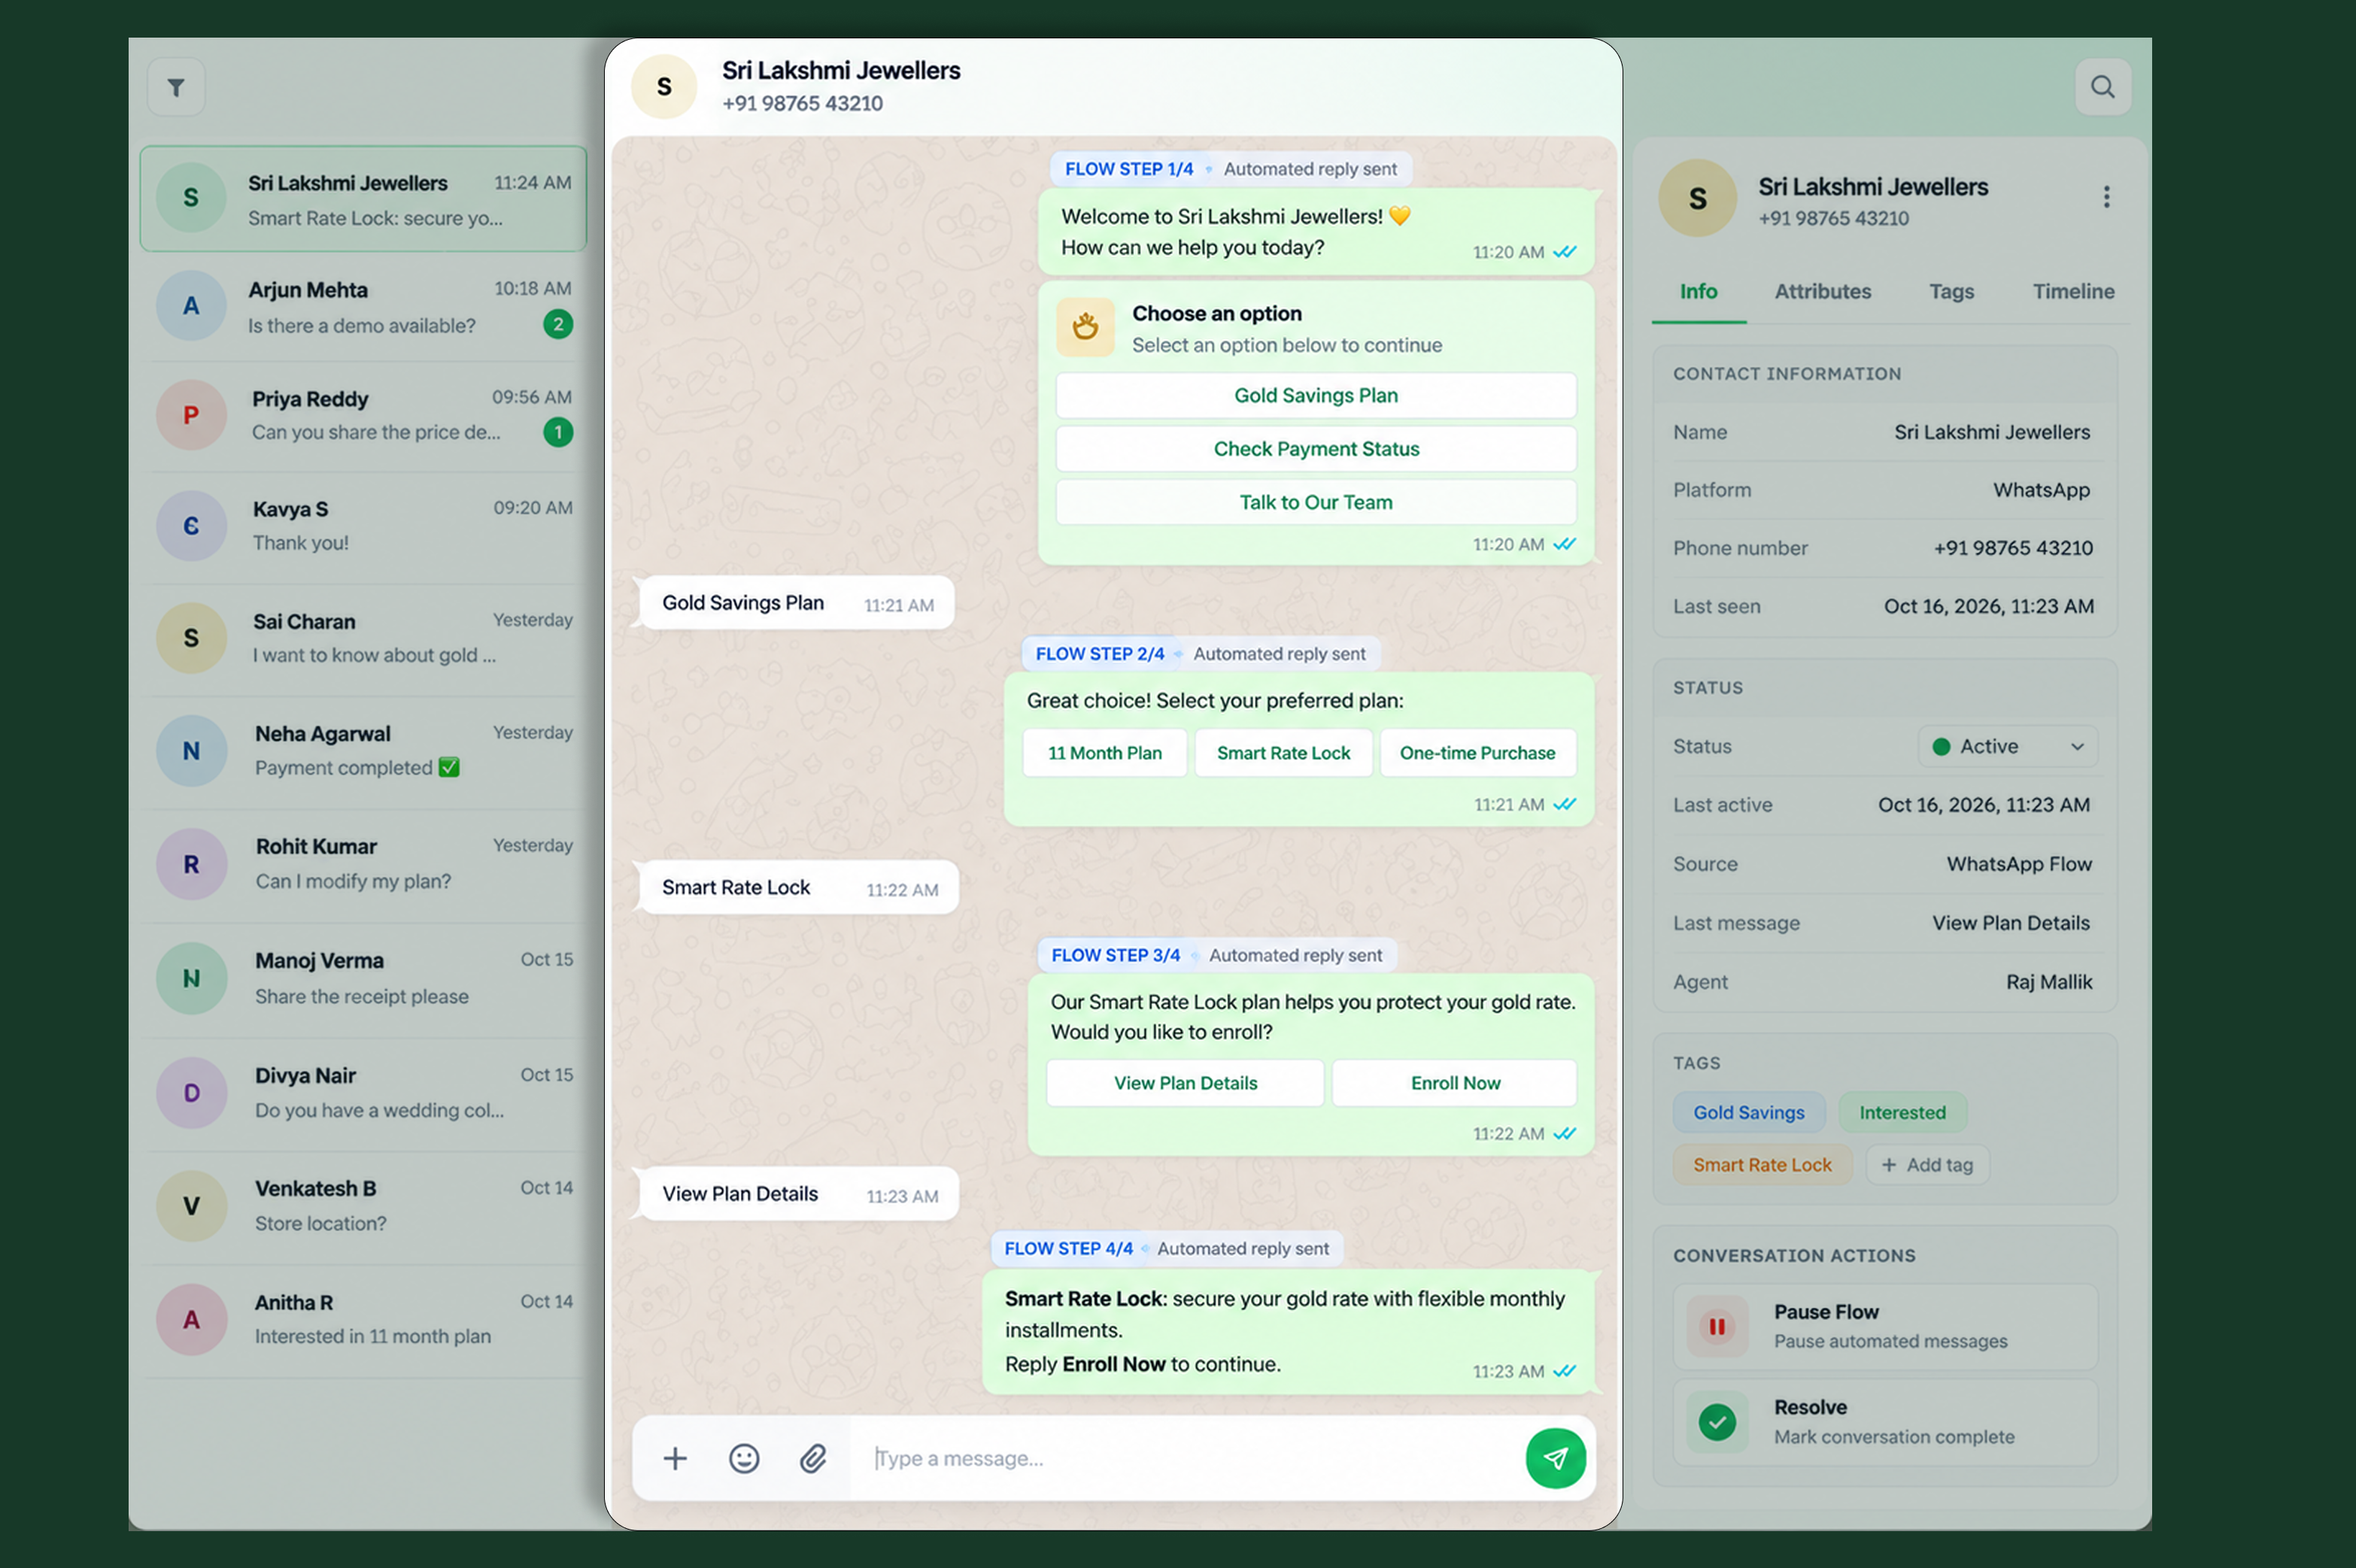The width and height of the screenshot is (2356, 1568).
Task: Click the green send message button
Action: pyautogui.click(x=1555, y=1458)
